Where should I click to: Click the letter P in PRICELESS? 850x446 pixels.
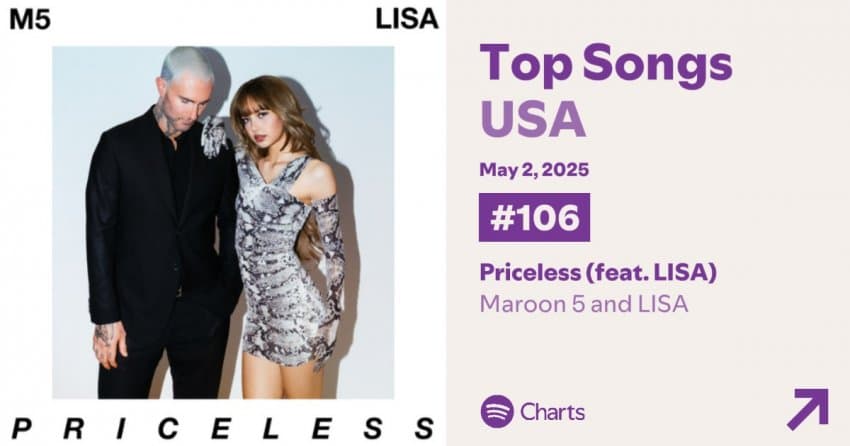[21, 428]
